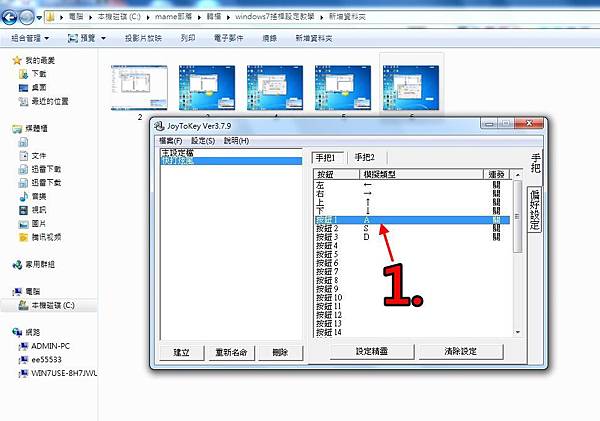
Task: Click Explorer's Forward arrow button
Action: tap(26, 17)
